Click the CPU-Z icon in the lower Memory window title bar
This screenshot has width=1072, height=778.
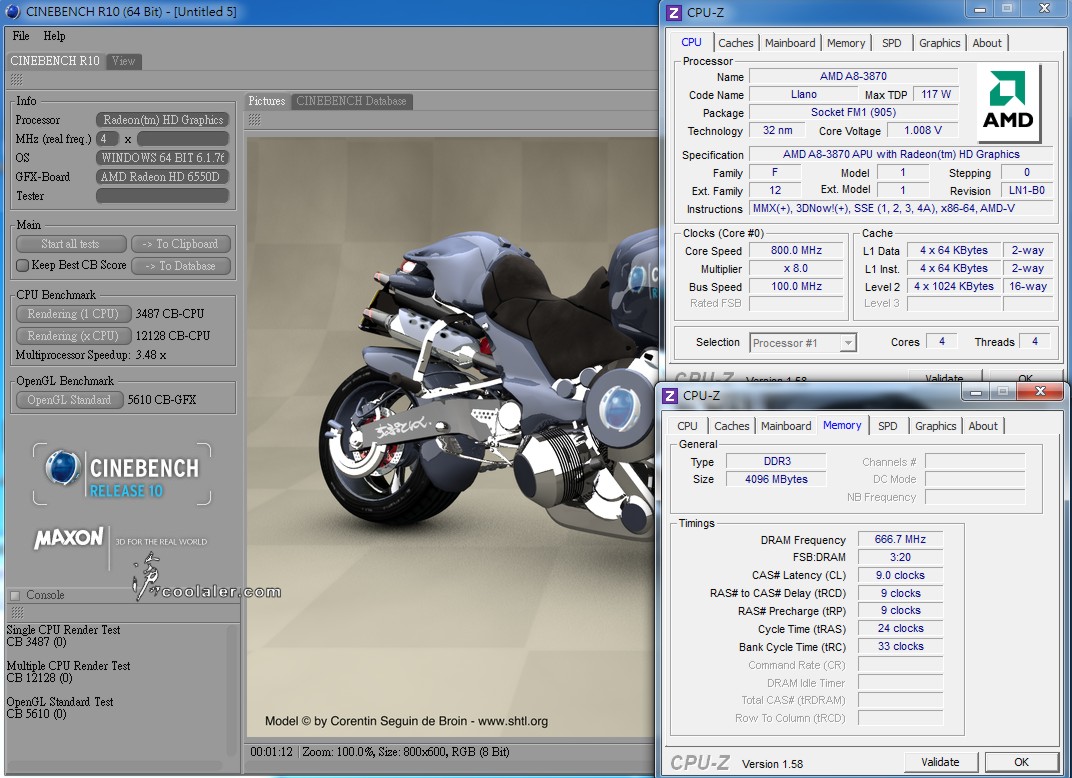(670, 396)
